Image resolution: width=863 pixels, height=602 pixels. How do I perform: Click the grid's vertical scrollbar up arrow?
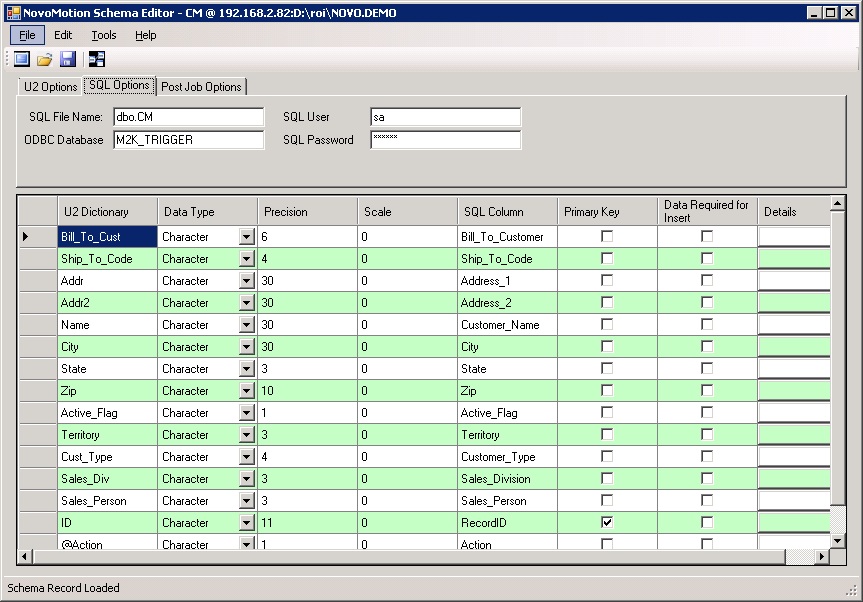[838, 203]
